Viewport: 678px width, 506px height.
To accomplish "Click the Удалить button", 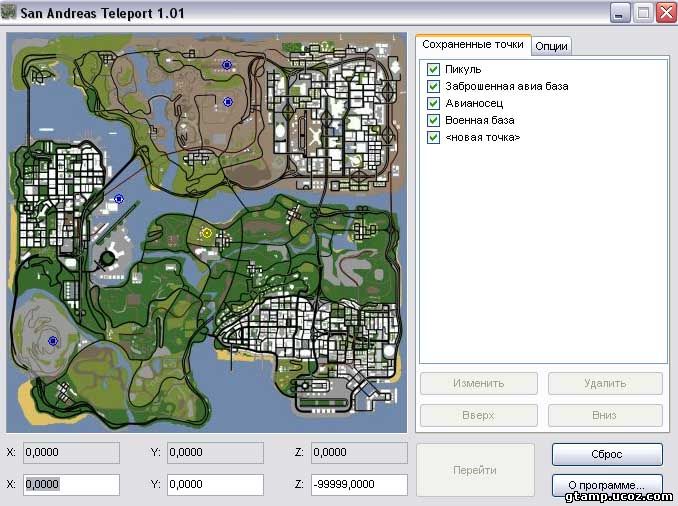I will [605, 383].
